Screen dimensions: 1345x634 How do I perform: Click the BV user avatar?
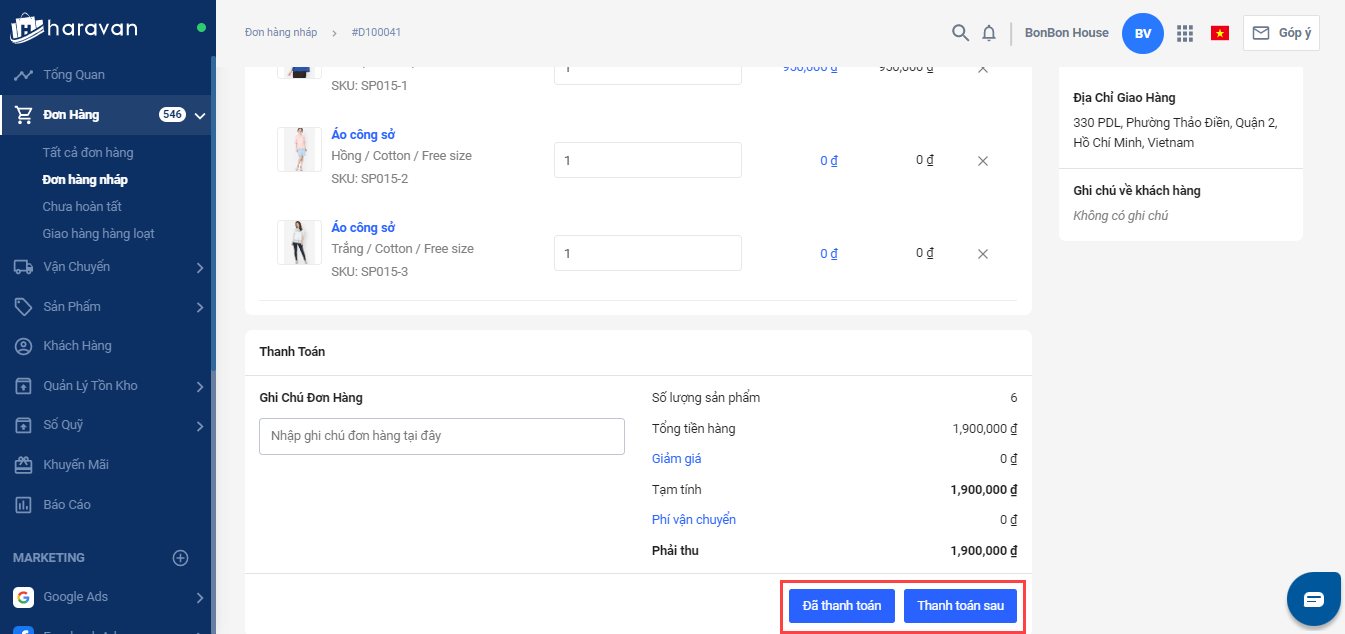click(1143, 33)
